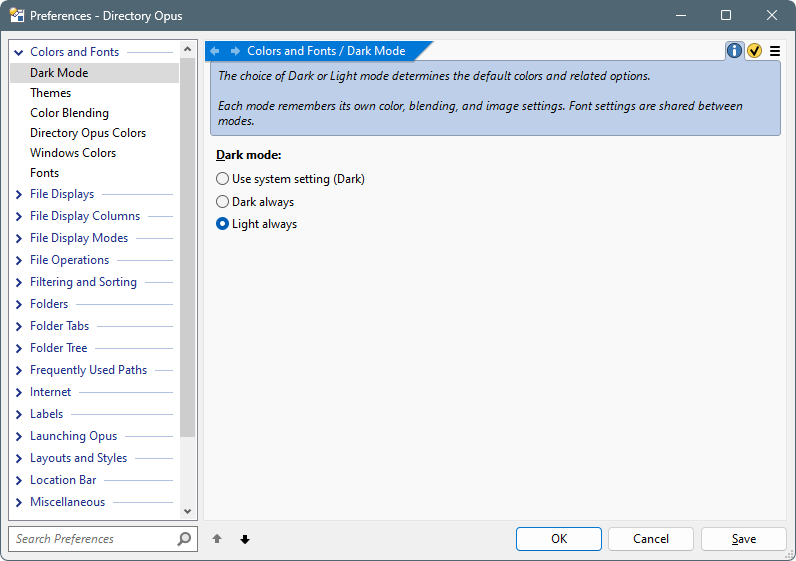The height and width of the screenshot is (561, 796).
Task: Open the hamburger menu in the header
Action: 774,51
